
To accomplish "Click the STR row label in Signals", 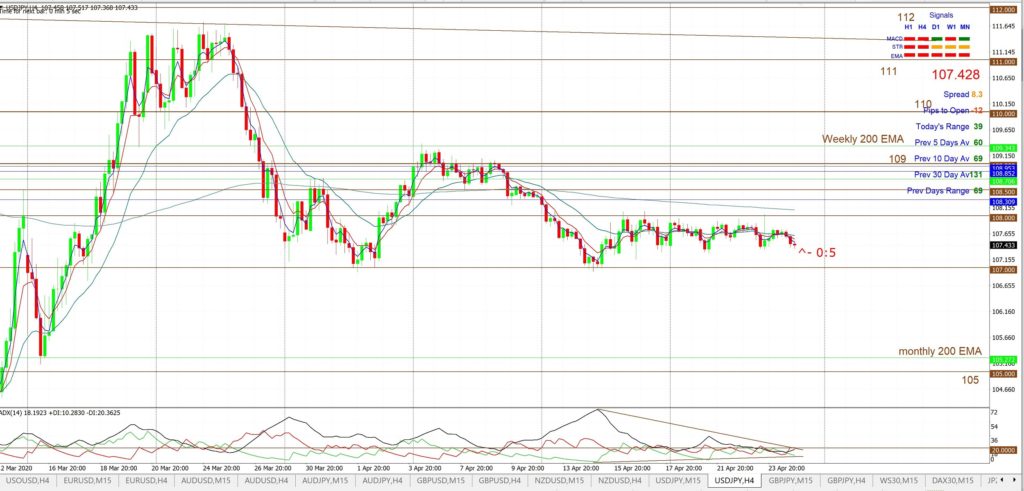I will point(896,47).
